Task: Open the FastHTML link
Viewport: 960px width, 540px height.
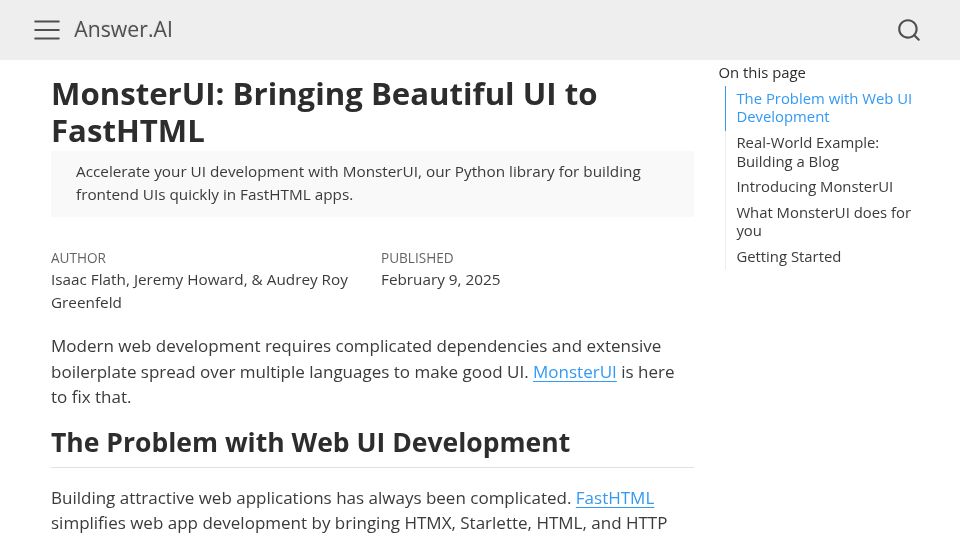Action: [615, 498]
